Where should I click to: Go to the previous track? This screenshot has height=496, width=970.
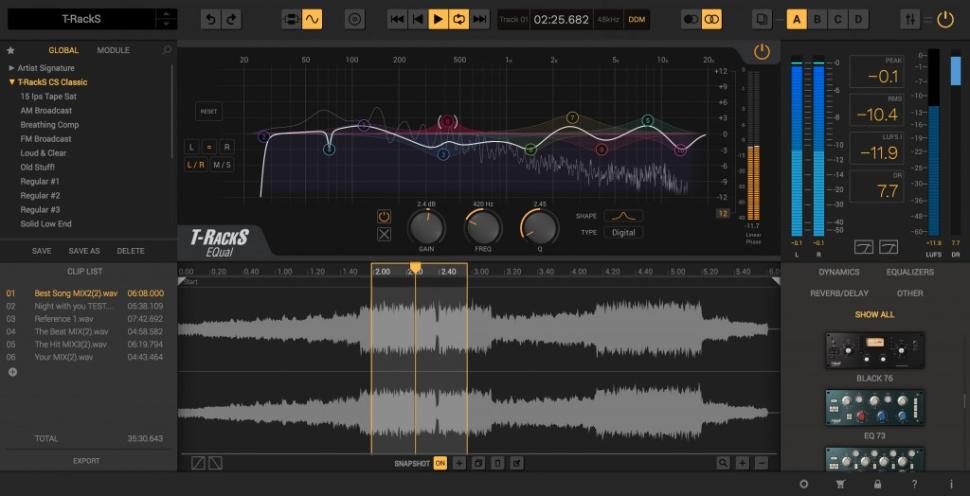418,19
